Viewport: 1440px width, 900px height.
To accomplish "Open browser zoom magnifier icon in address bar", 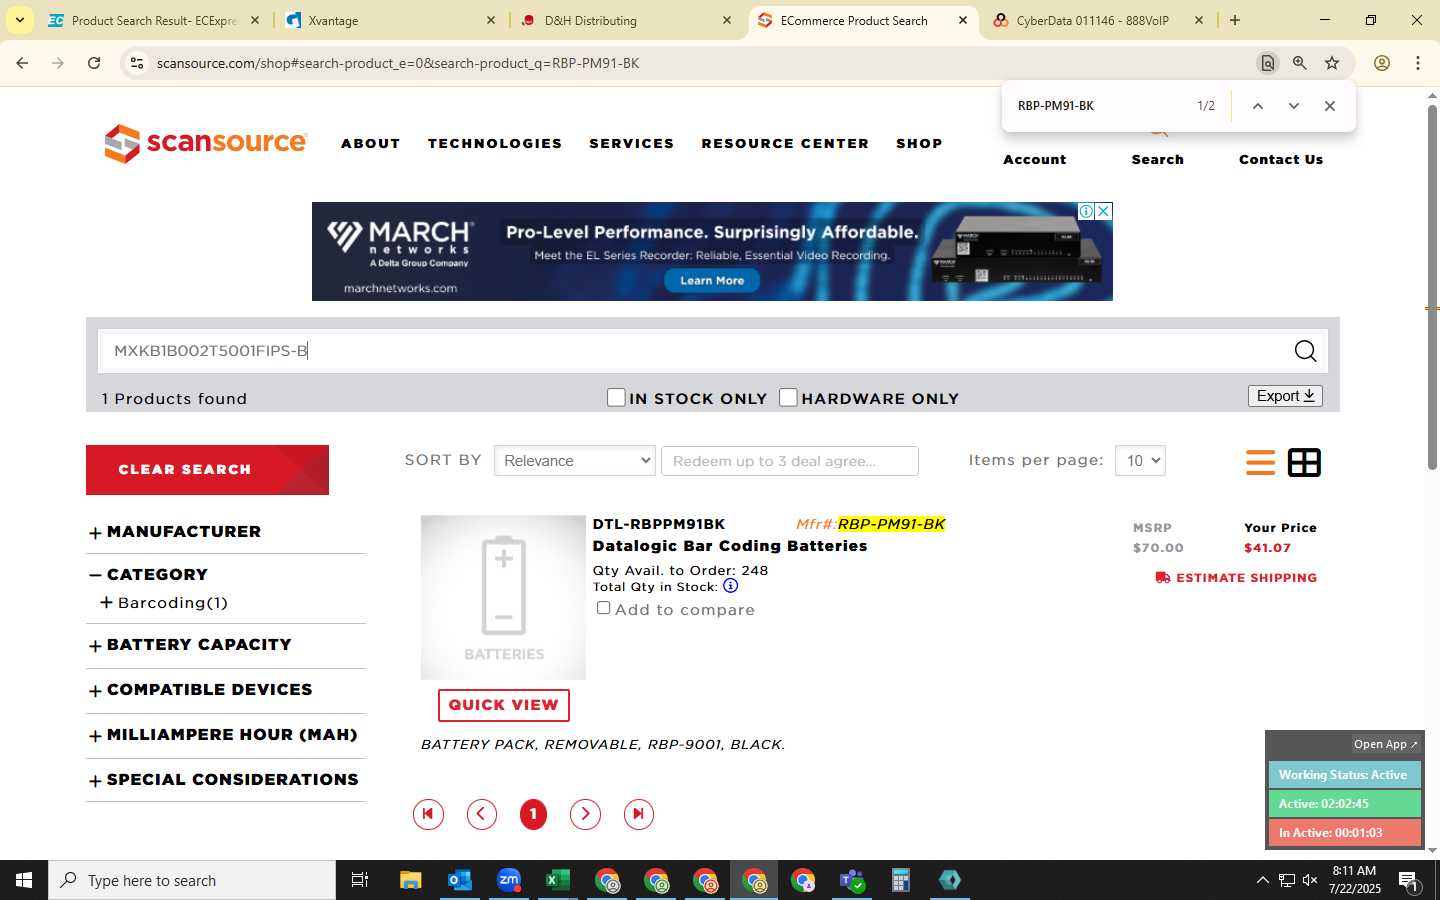I will point(1299,63).
